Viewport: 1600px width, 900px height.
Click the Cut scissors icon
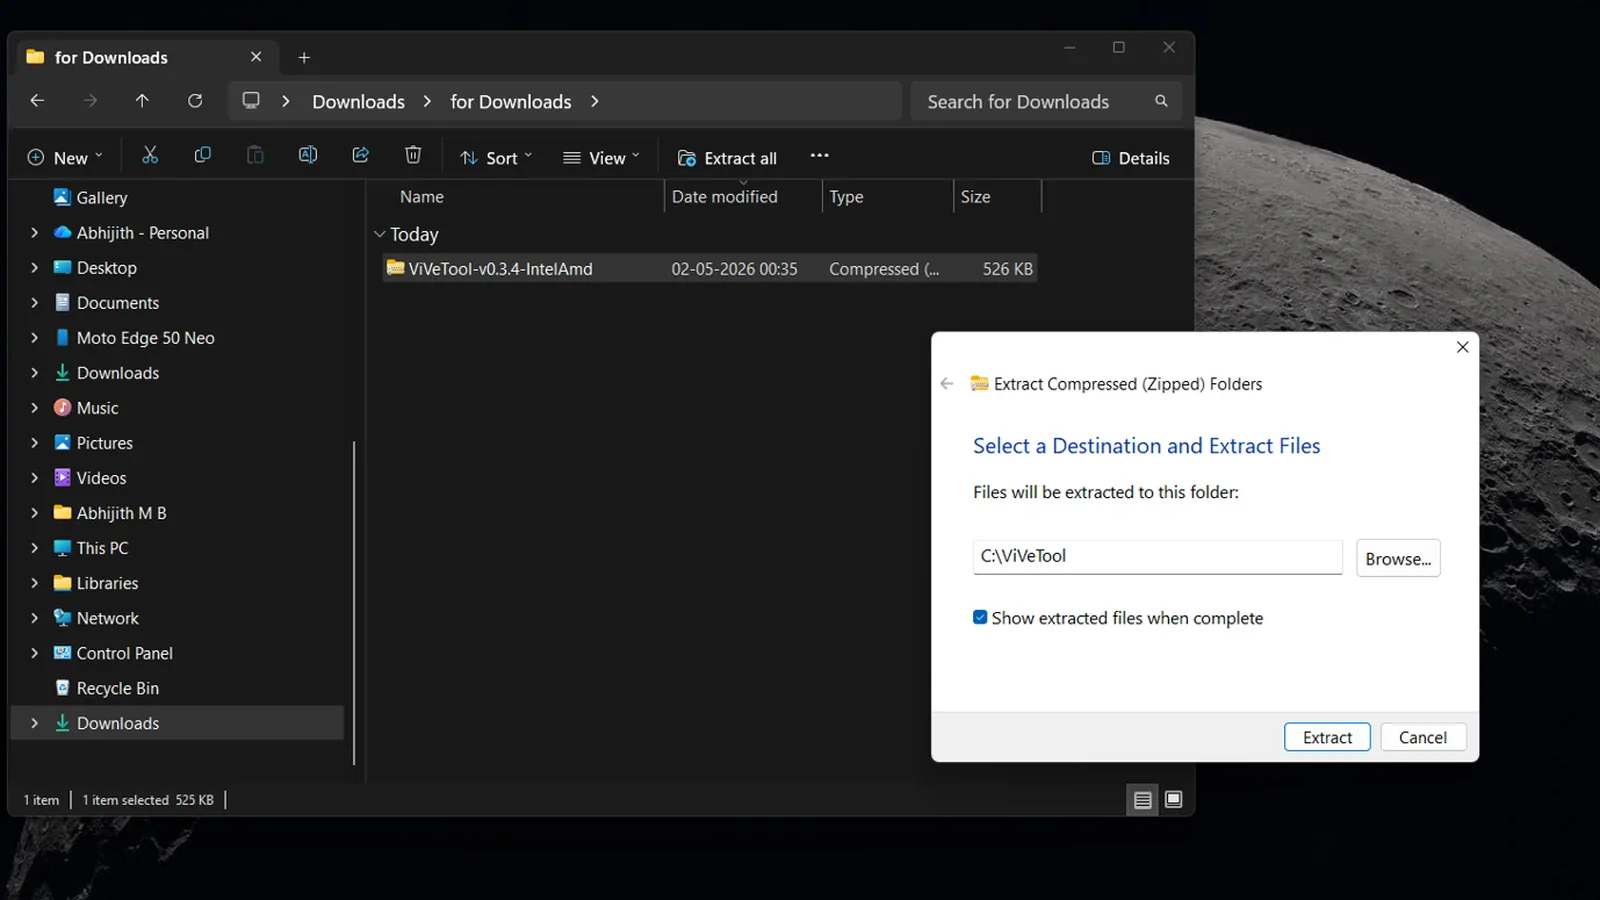[150, 155]
